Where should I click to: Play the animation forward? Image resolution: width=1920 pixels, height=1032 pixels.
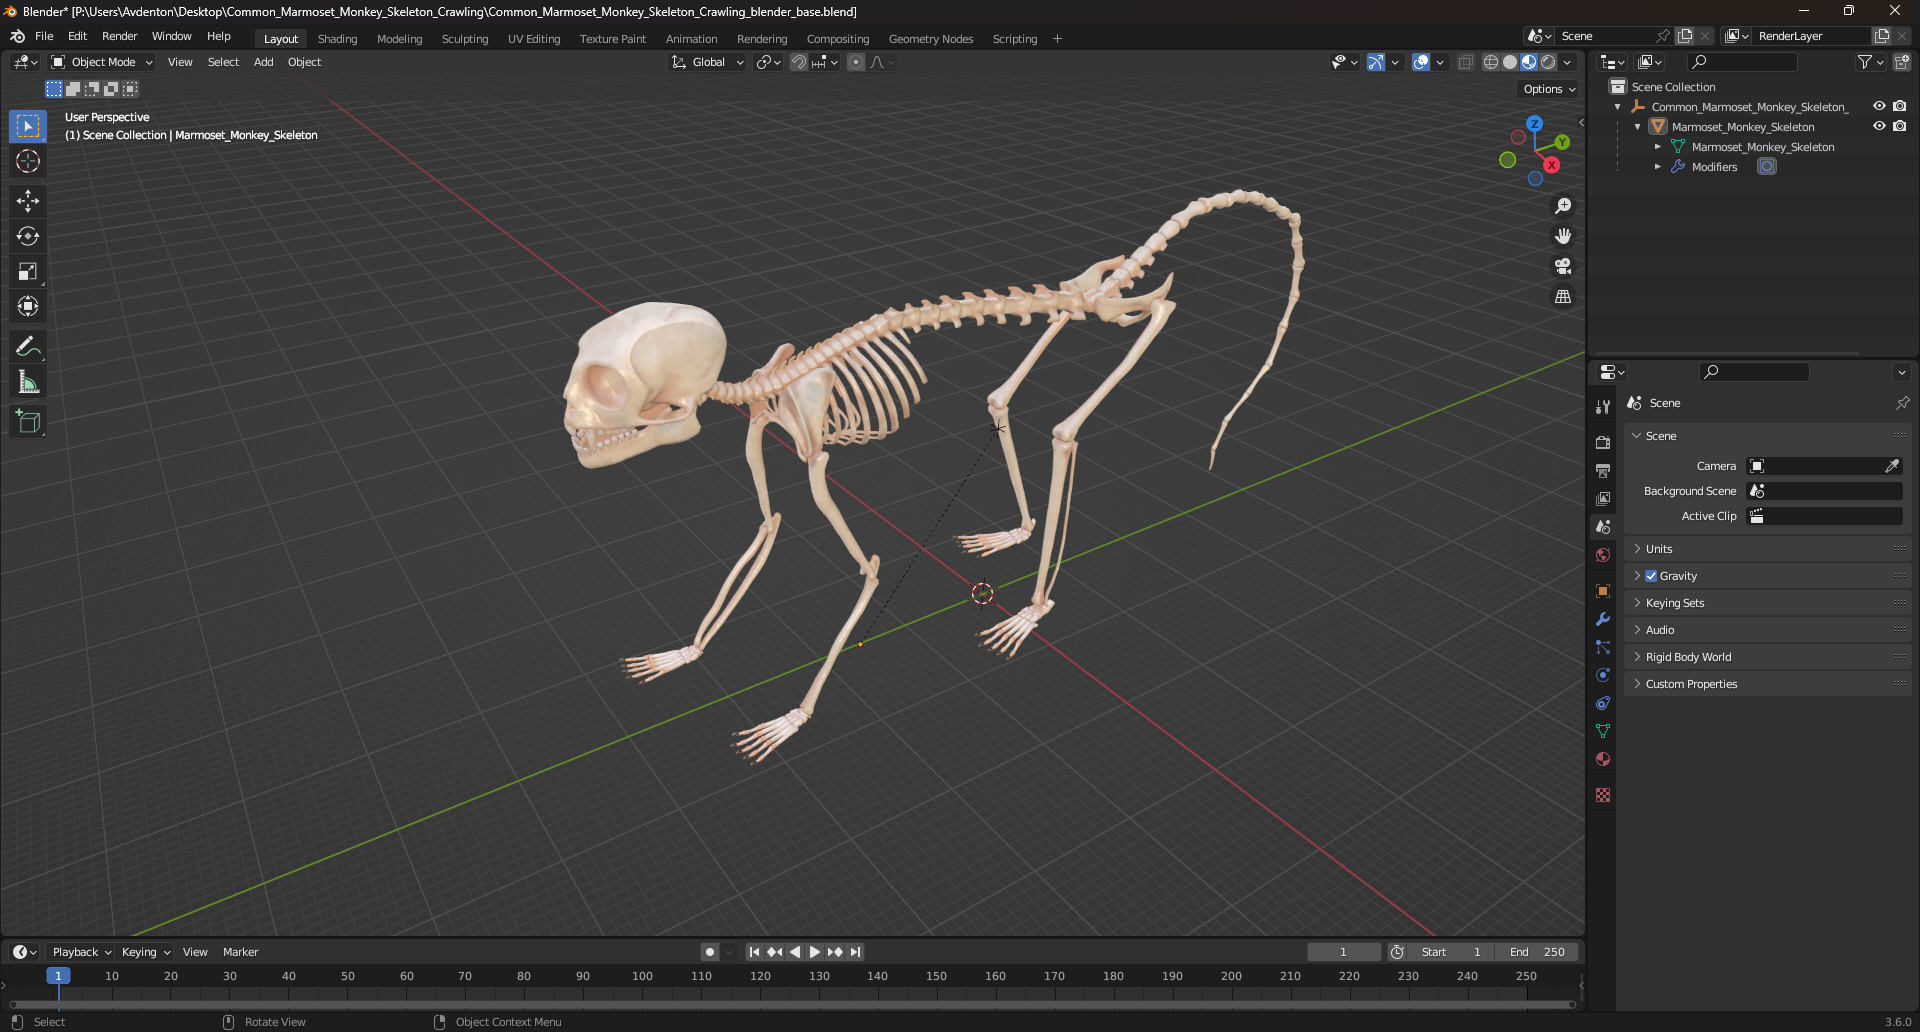(x=814, y=952)
